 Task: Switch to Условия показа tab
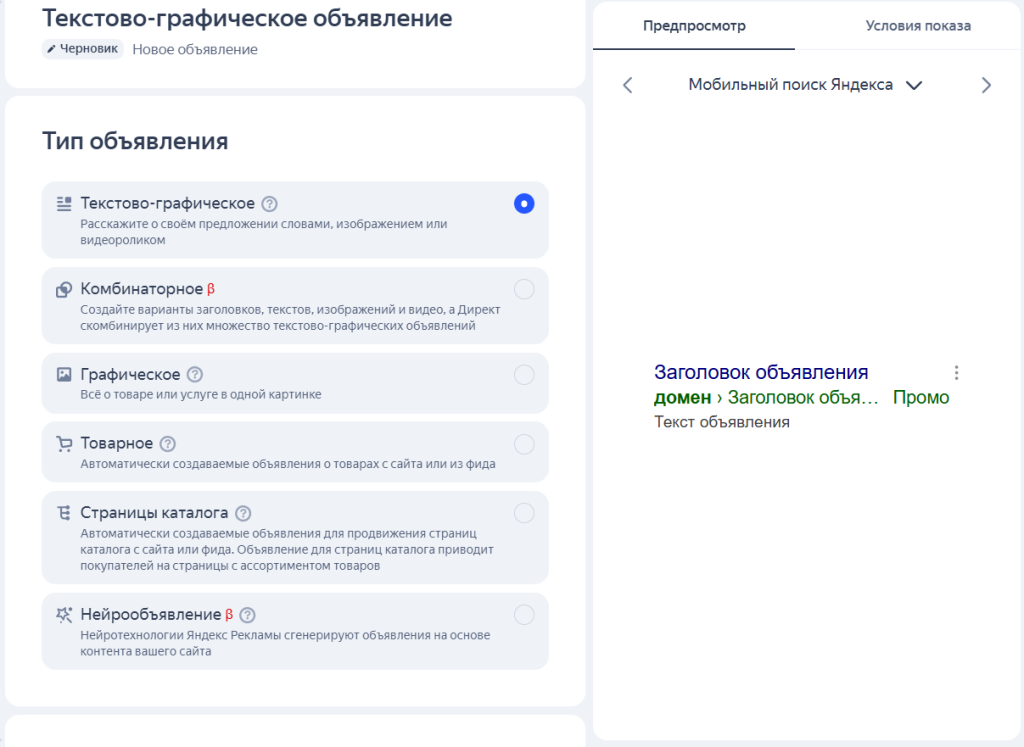(918, 26)
